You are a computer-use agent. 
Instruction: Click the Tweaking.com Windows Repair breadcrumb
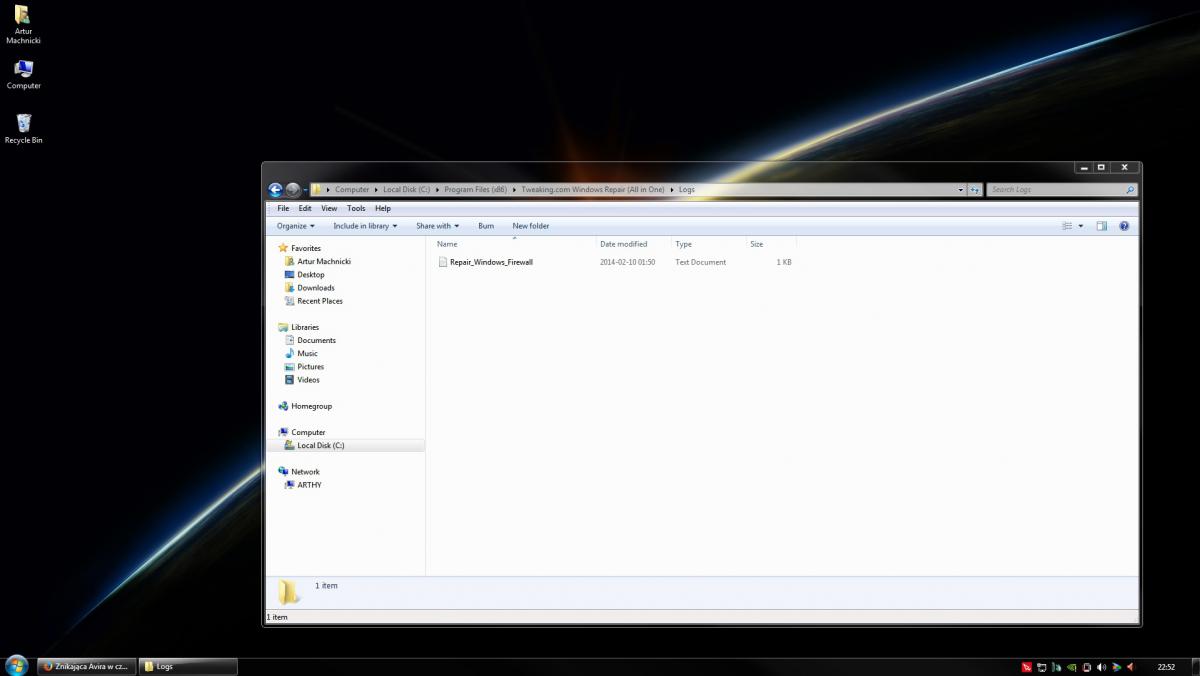click(x=593, y=189)
